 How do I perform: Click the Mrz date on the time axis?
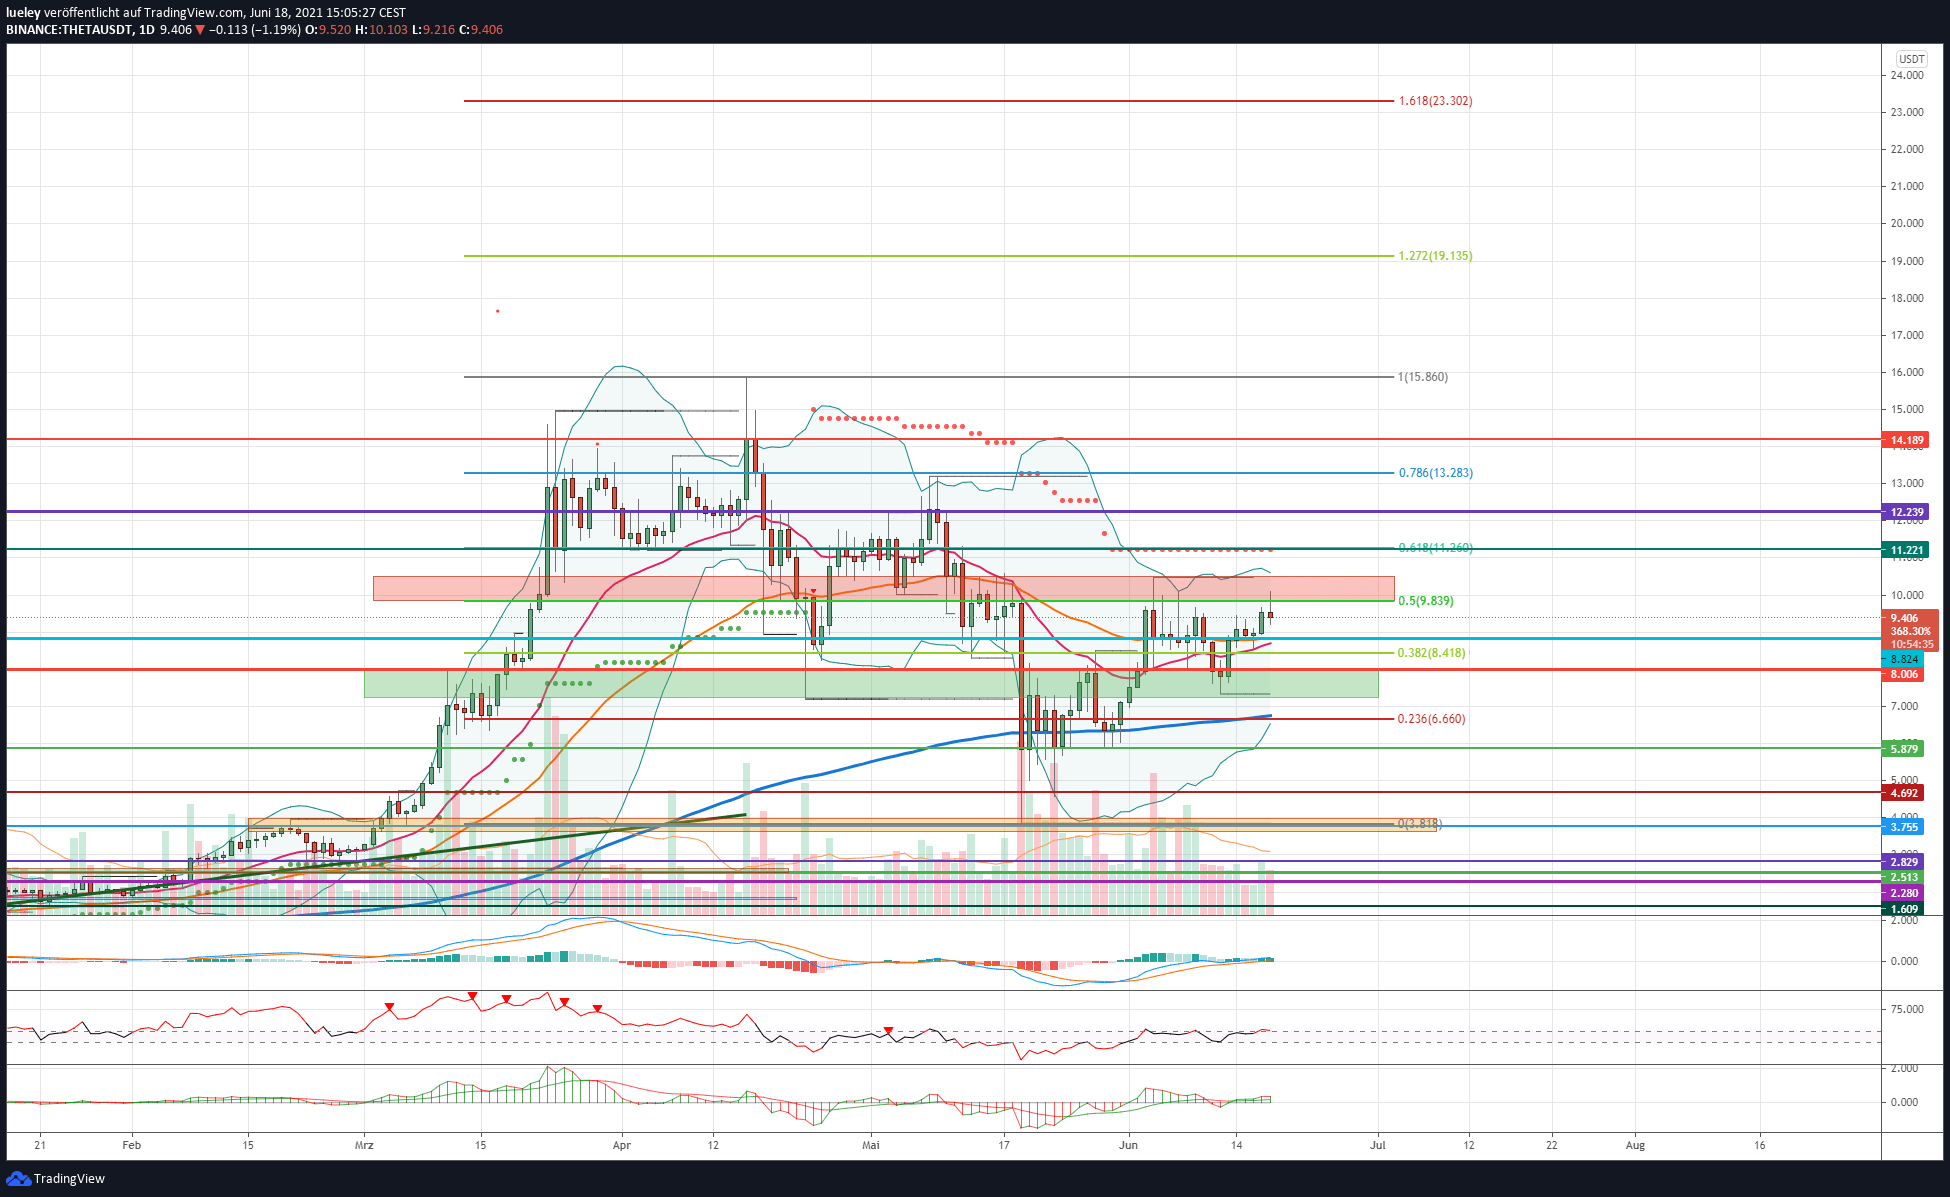coord(364,1145)
